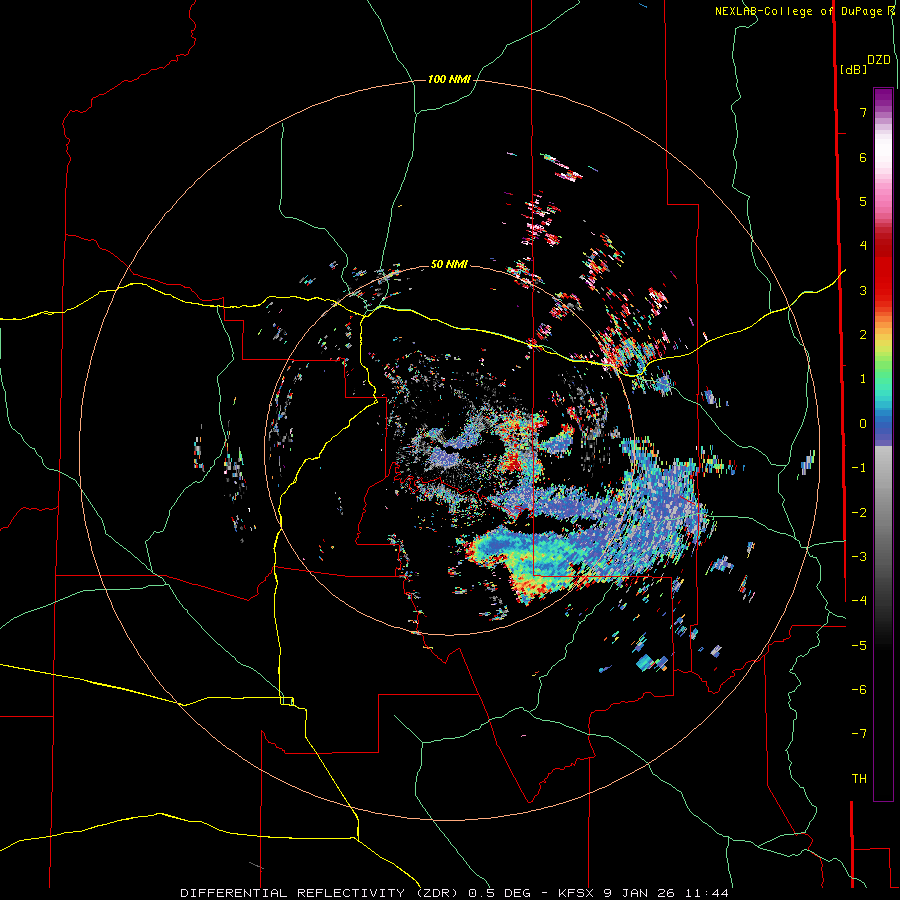
Task: Click the 50 NMI range ring label
Action: 449,264
